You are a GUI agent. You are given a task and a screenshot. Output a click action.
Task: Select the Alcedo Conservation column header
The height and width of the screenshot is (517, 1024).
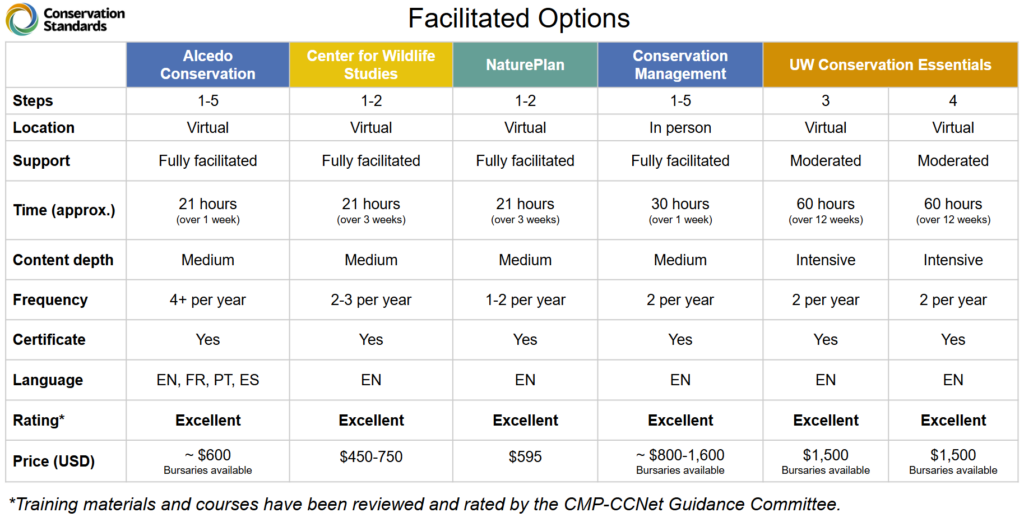(x=208, y=64)
